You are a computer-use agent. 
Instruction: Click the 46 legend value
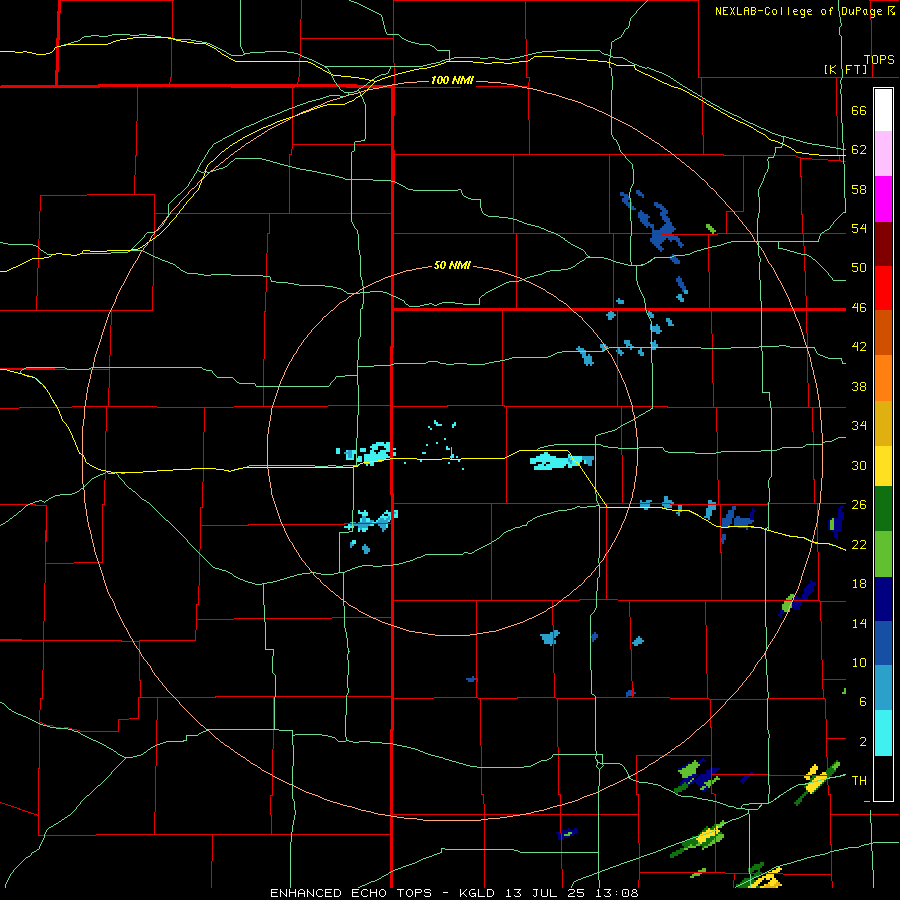click(859, 308)
